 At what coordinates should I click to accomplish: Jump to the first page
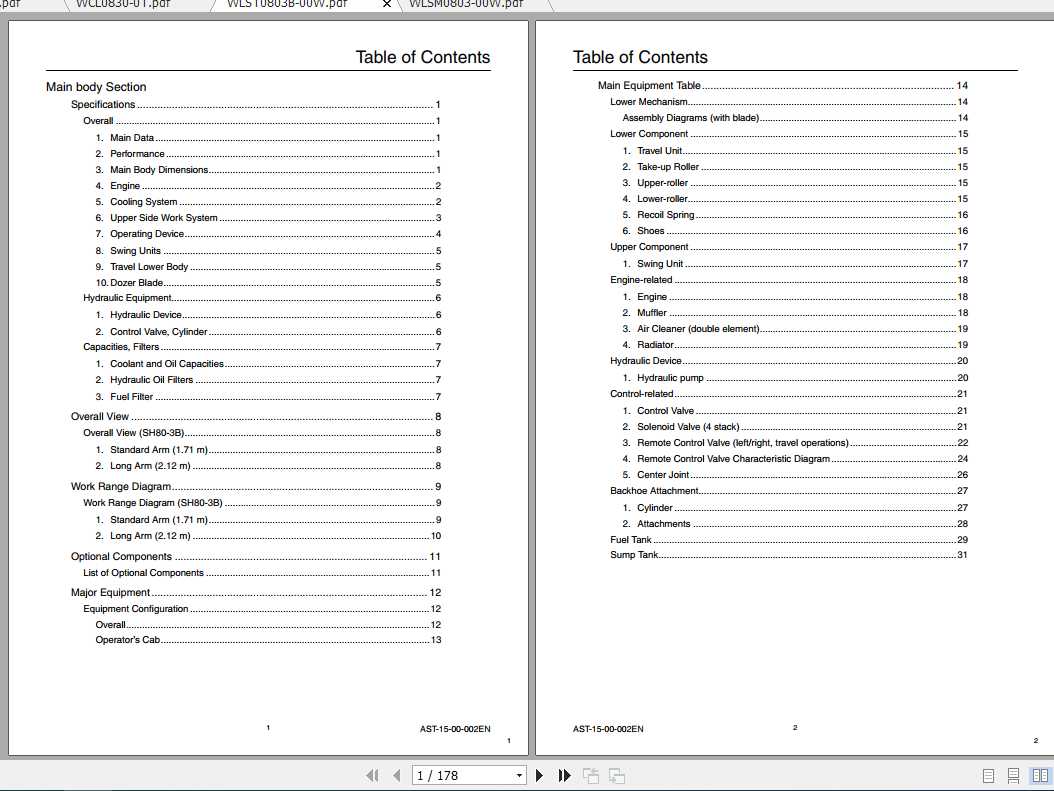[x=372, y=776]
